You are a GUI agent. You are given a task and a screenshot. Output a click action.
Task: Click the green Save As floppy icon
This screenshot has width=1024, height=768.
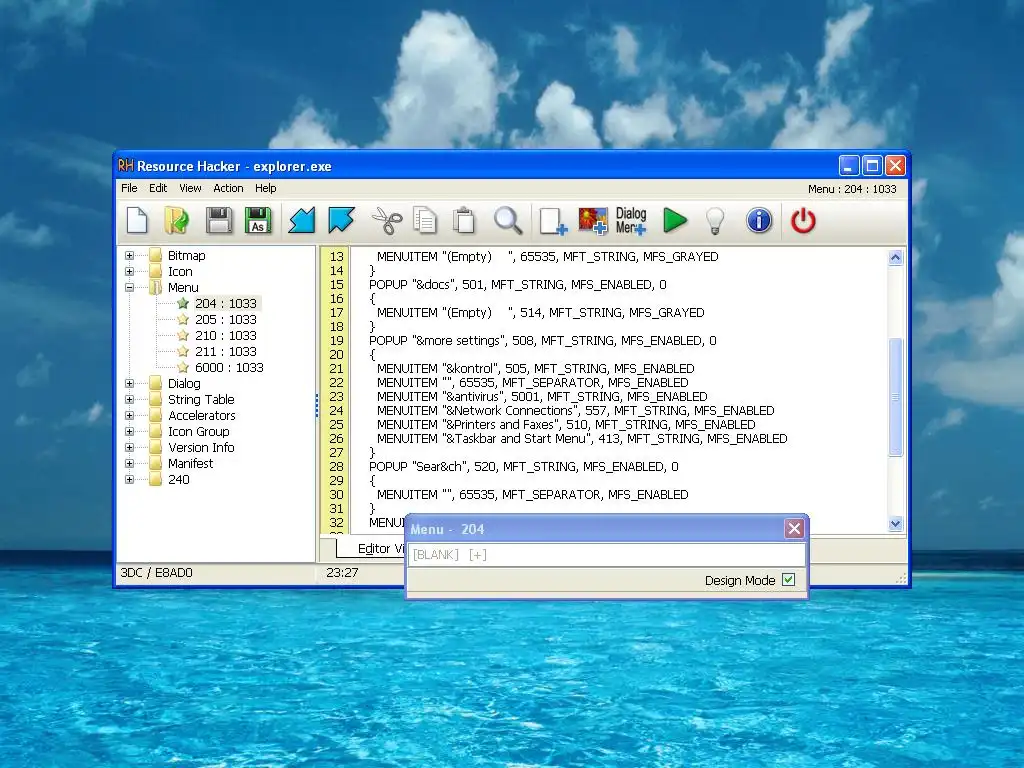coord(258,220)
